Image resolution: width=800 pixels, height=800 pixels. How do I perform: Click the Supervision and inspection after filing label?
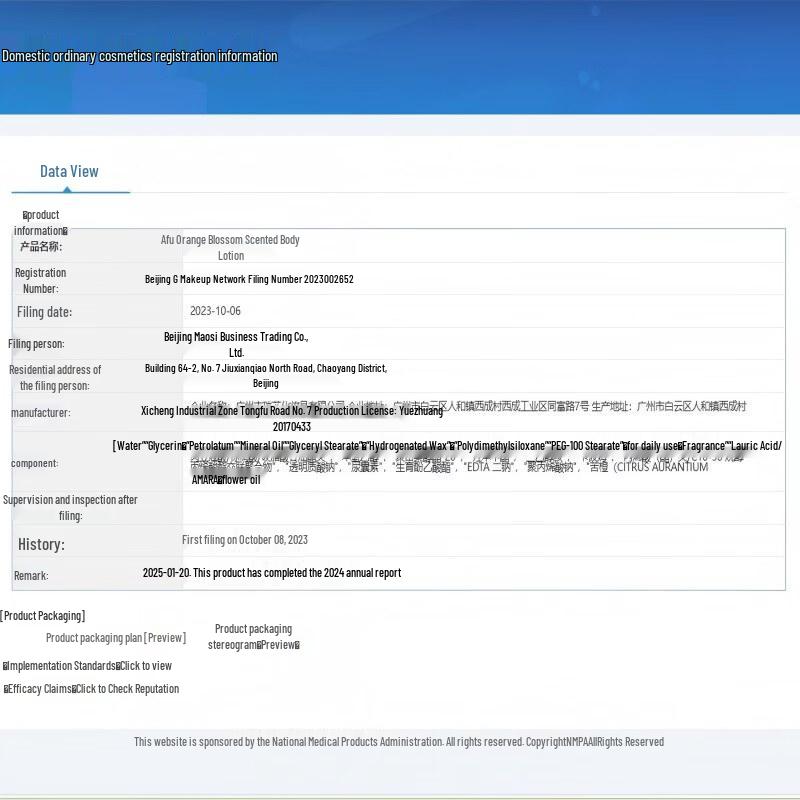coord(70,507)
